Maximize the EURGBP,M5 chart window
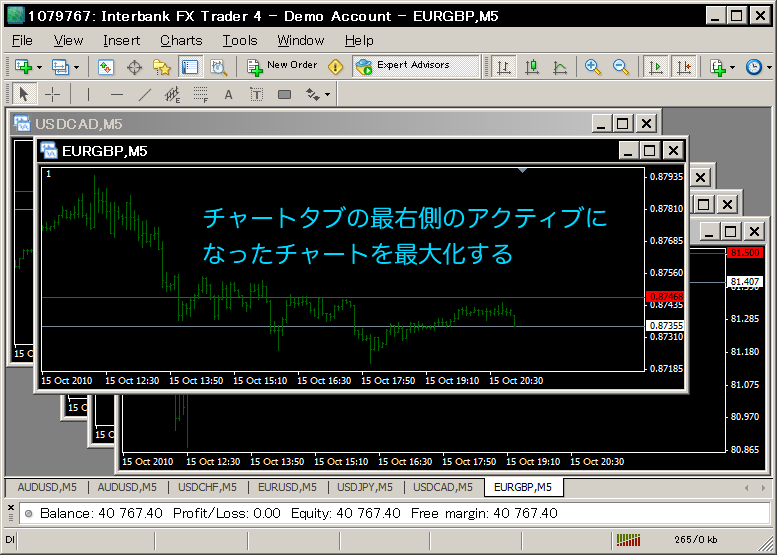777x555 pixels. click(650, 150)
